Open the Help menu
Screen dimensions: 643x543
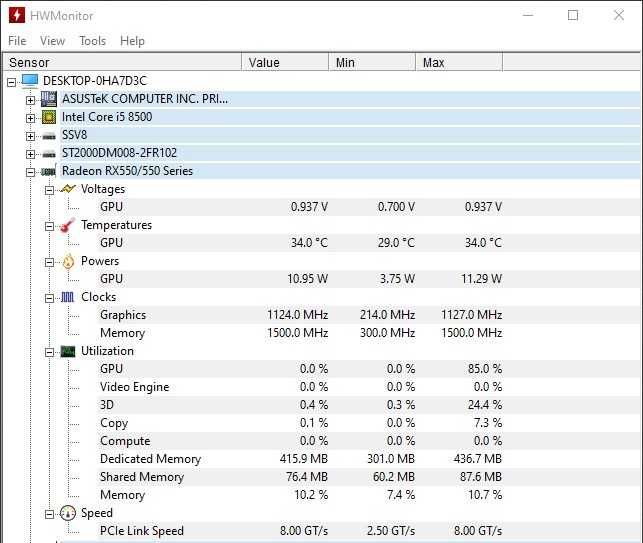132,41
